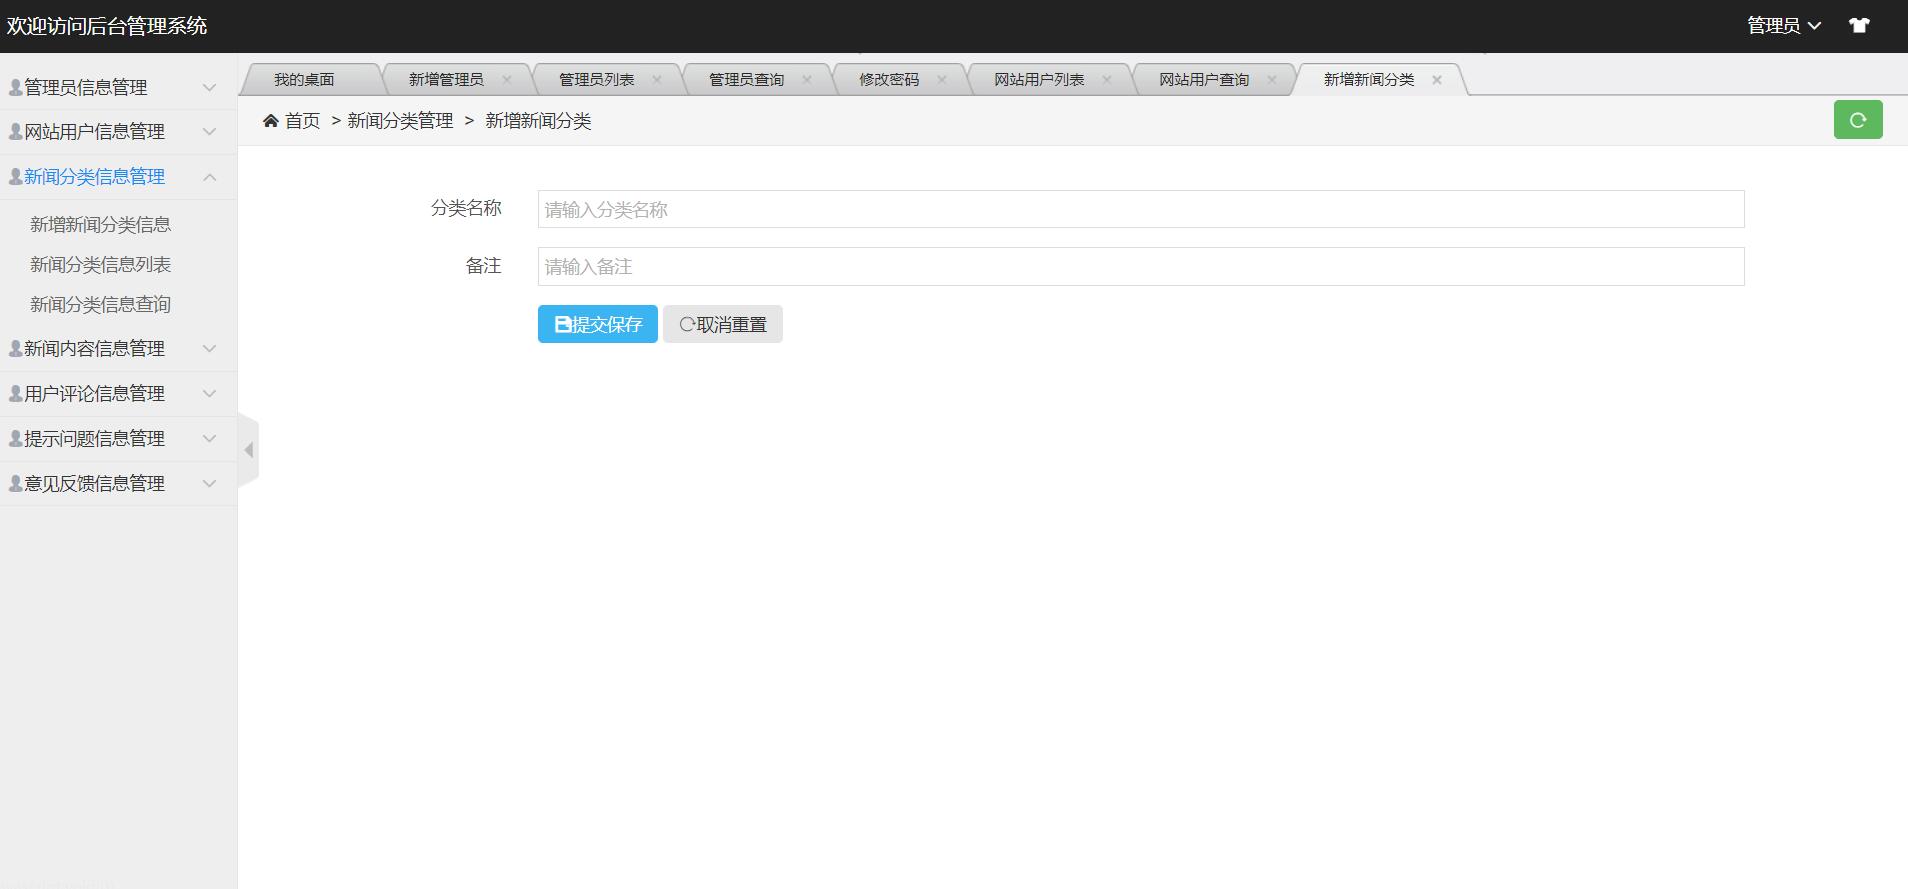Close the 管理员列表 tab
1908x889 pixels.
[657, 80]
